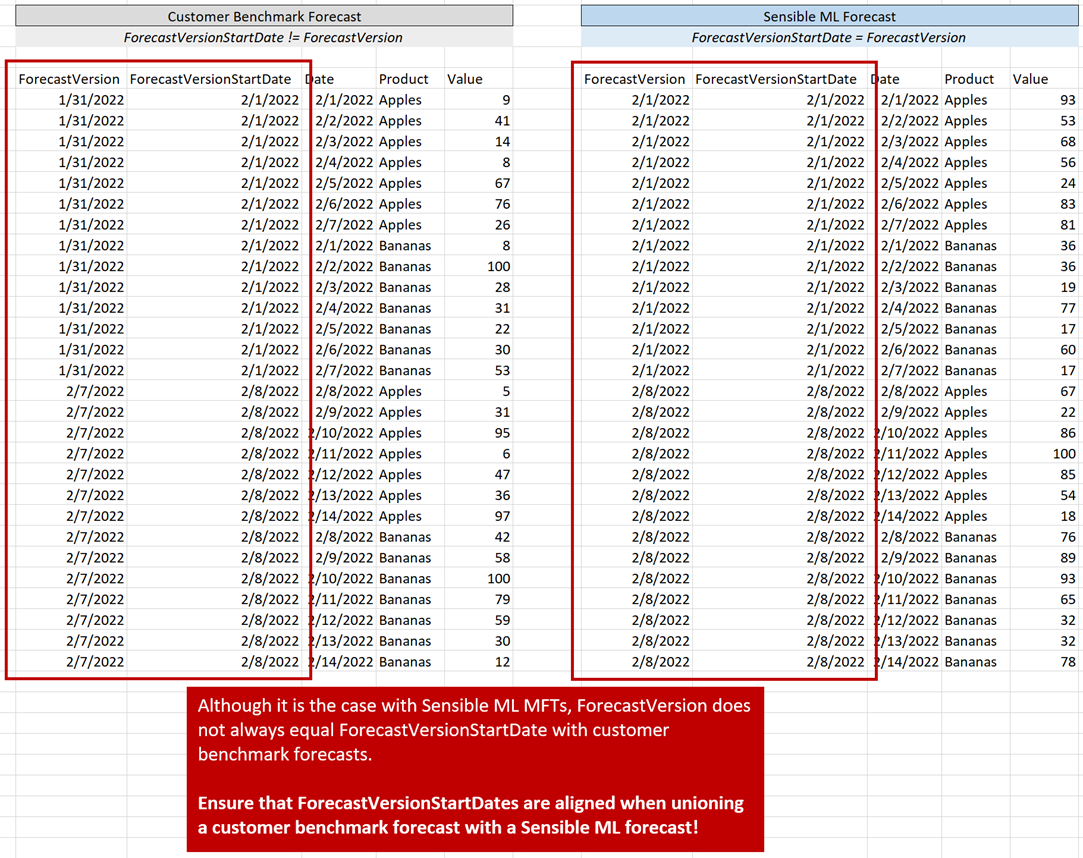1083x858 pixels.
Task: Click value 12 in Customer Benchmark table
Action: 502,662
